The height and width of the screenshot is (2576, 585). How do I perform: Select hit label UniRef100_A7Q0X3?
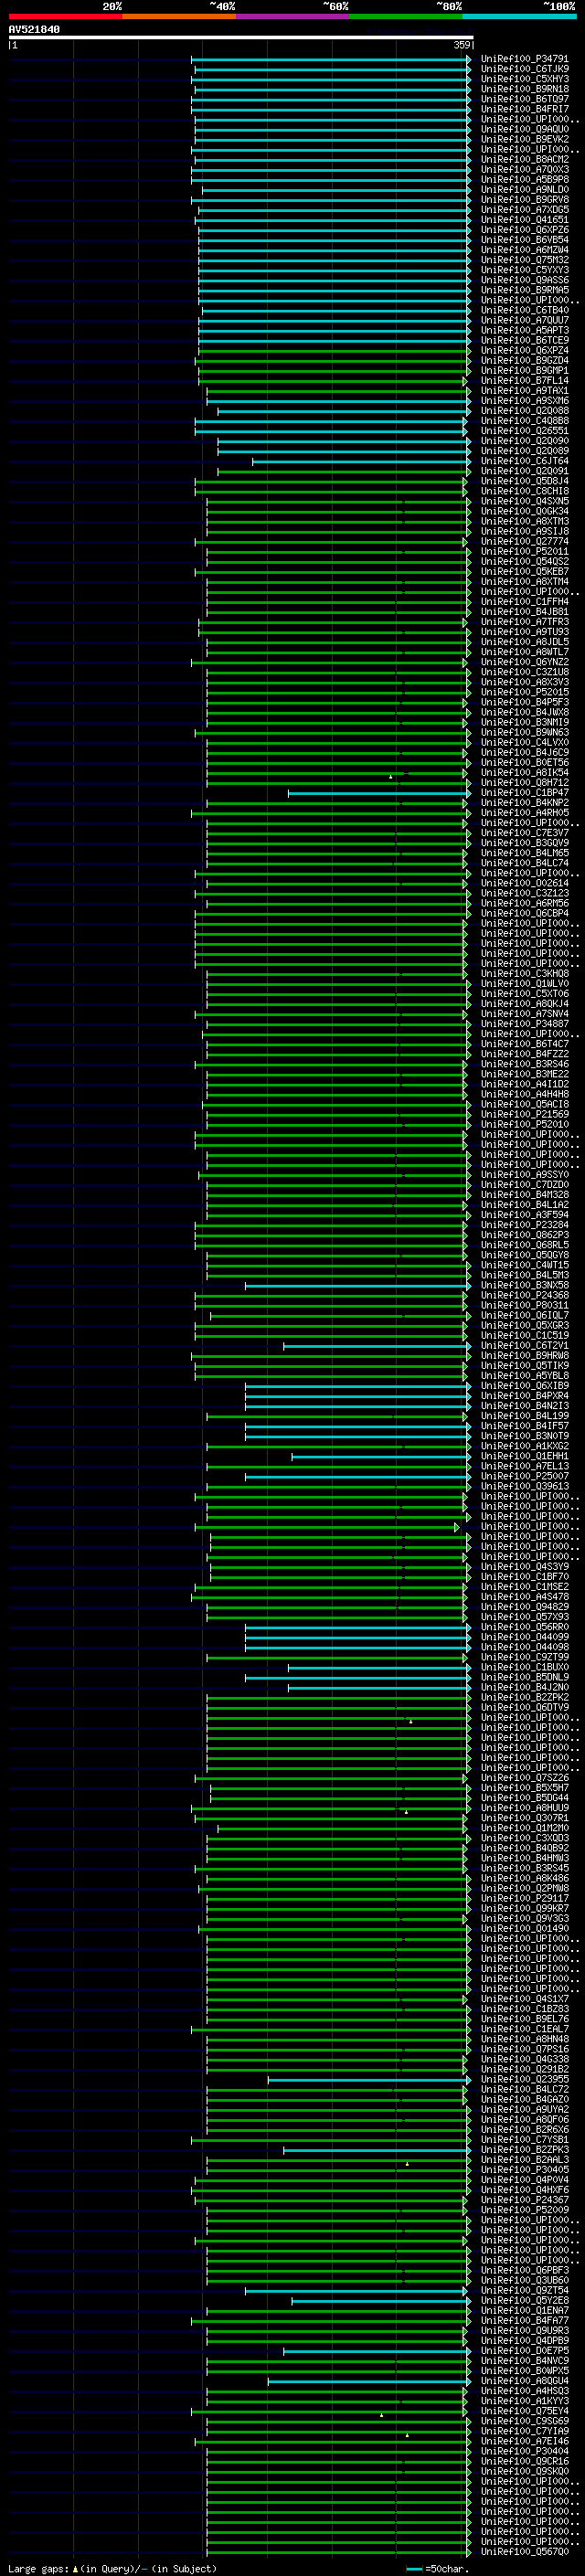coord(524,169)
